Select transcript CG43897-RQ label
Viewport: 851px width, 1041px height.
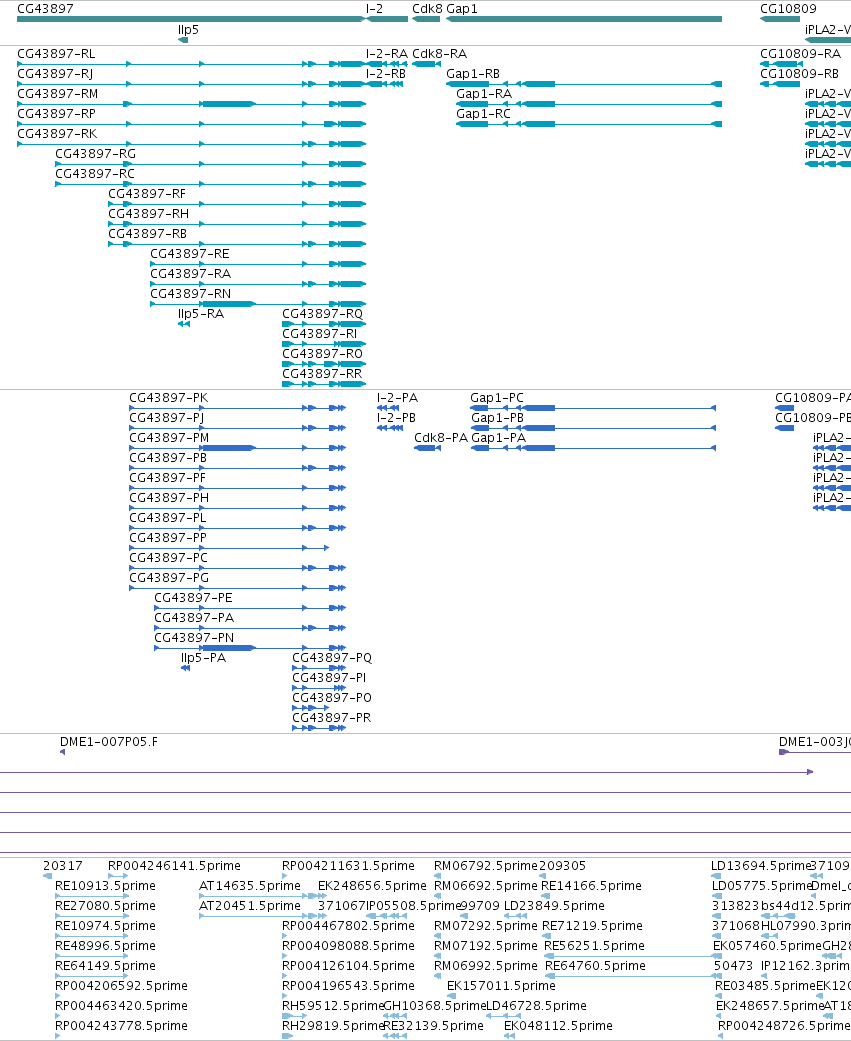[323, 313]
